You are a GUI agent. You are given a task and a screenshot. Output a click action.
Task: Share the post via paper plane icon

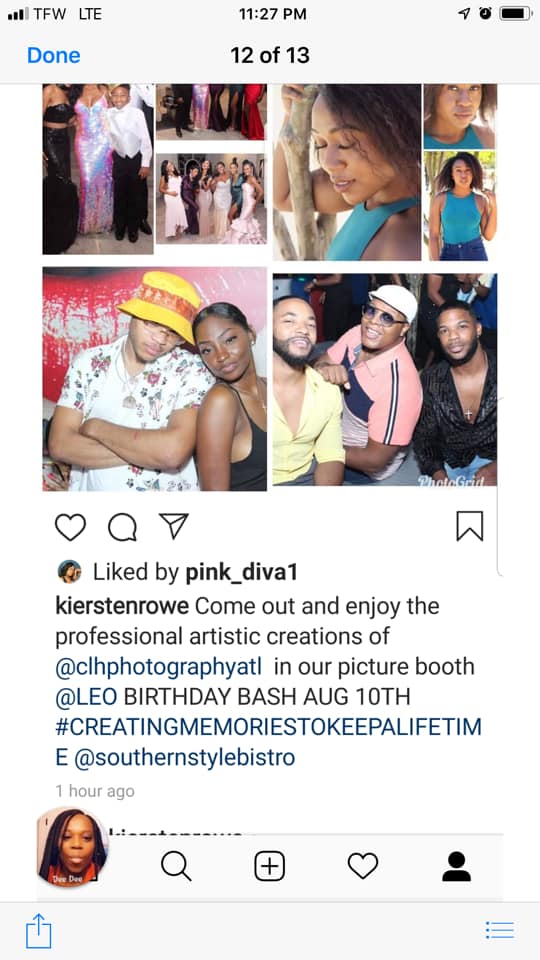(174, 526)
